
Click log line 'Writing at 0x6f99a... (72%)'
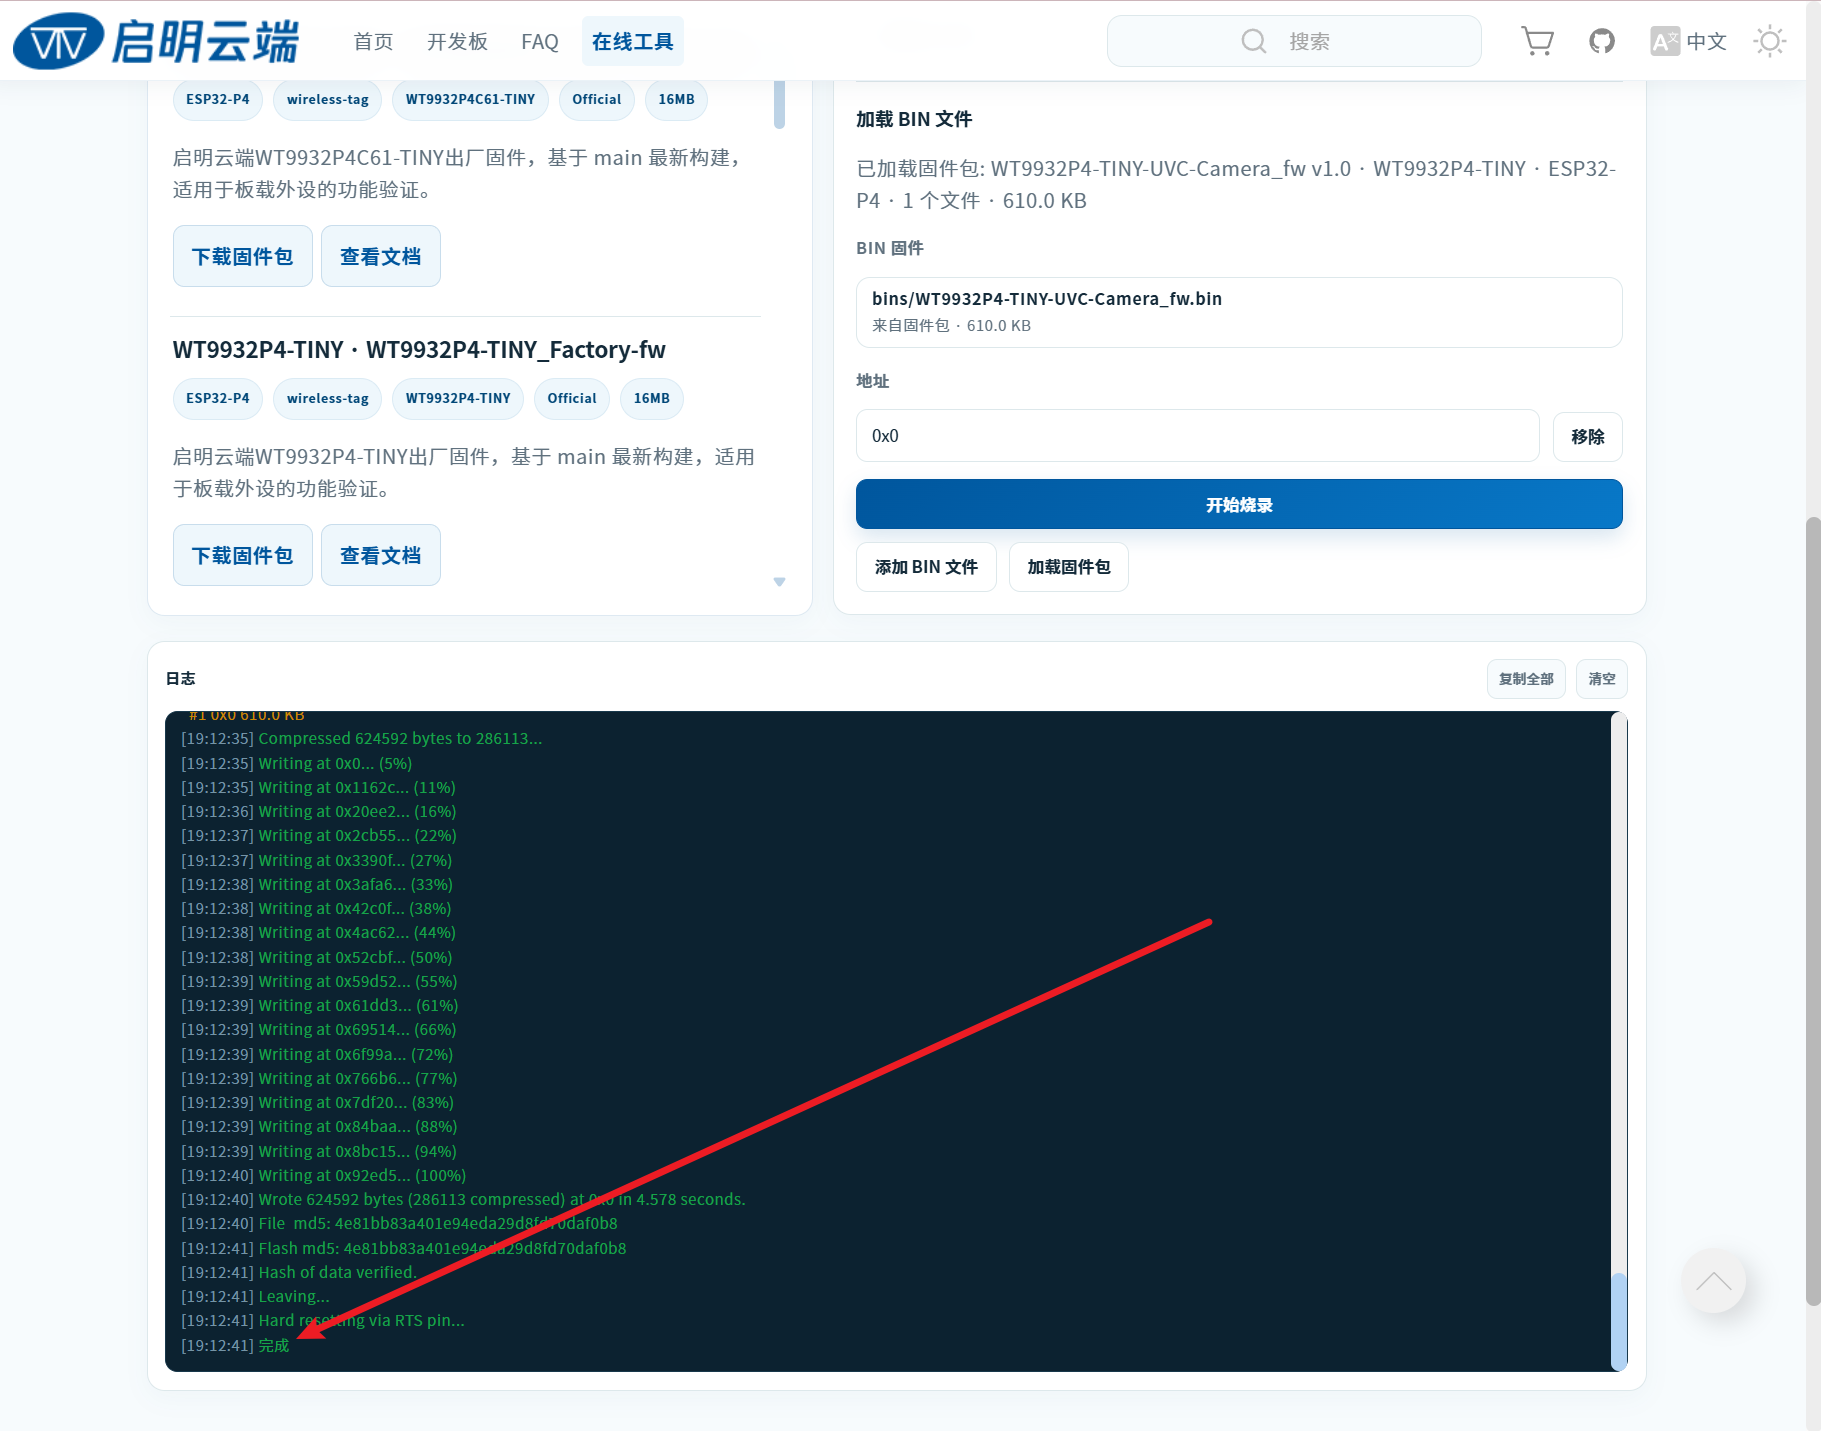pos(317,1054)
